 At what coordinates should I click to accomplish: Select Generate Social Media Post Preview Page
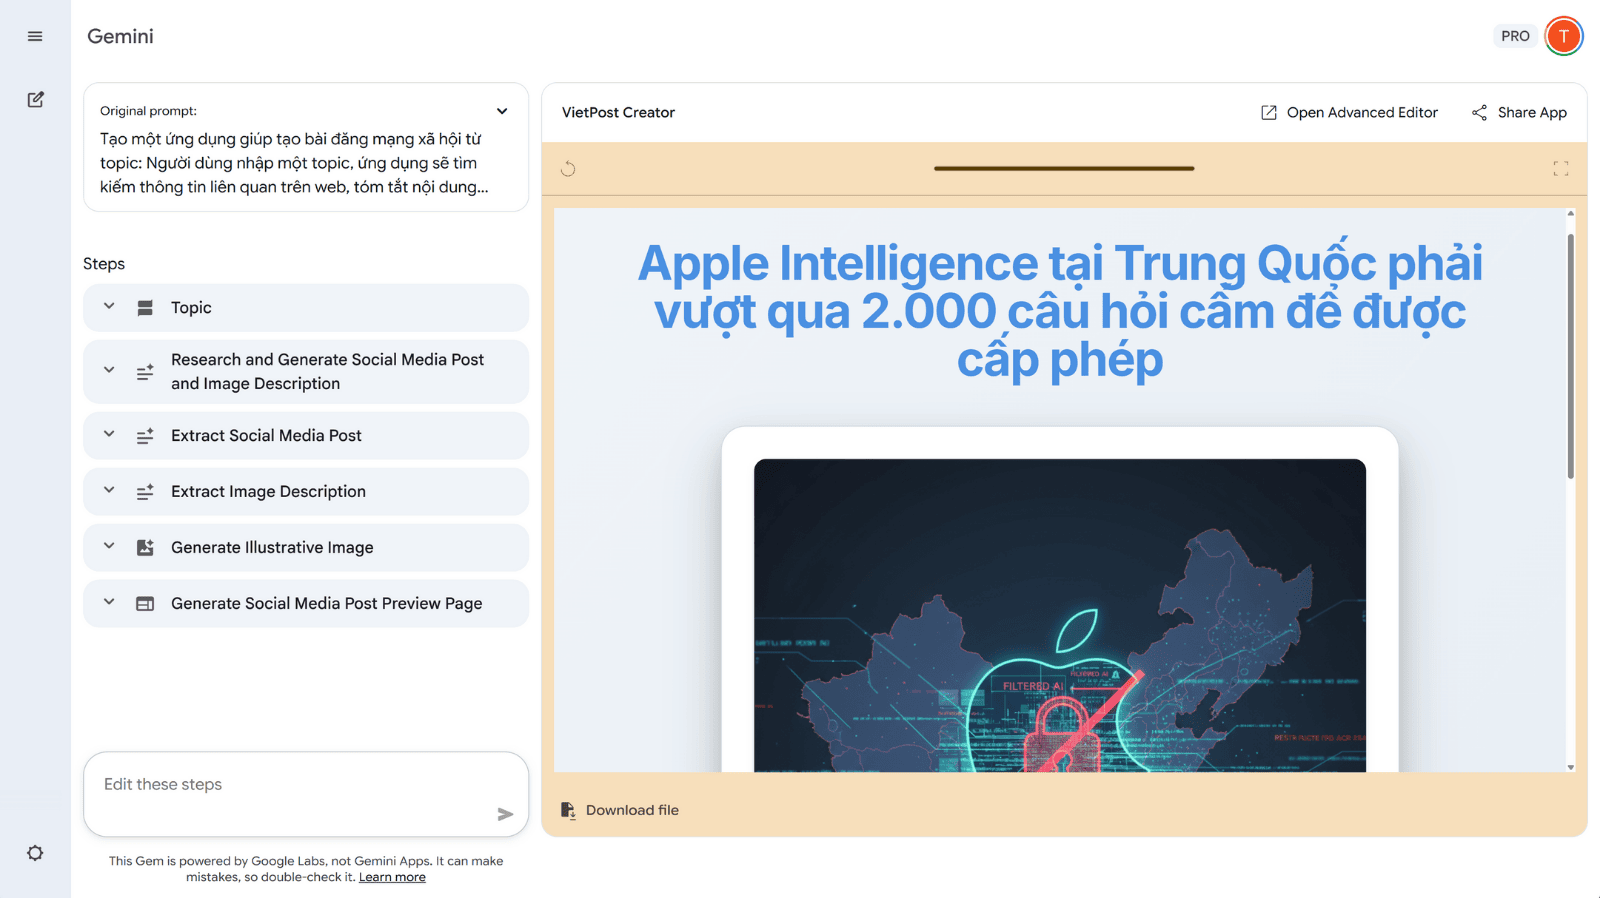(326, 603)
